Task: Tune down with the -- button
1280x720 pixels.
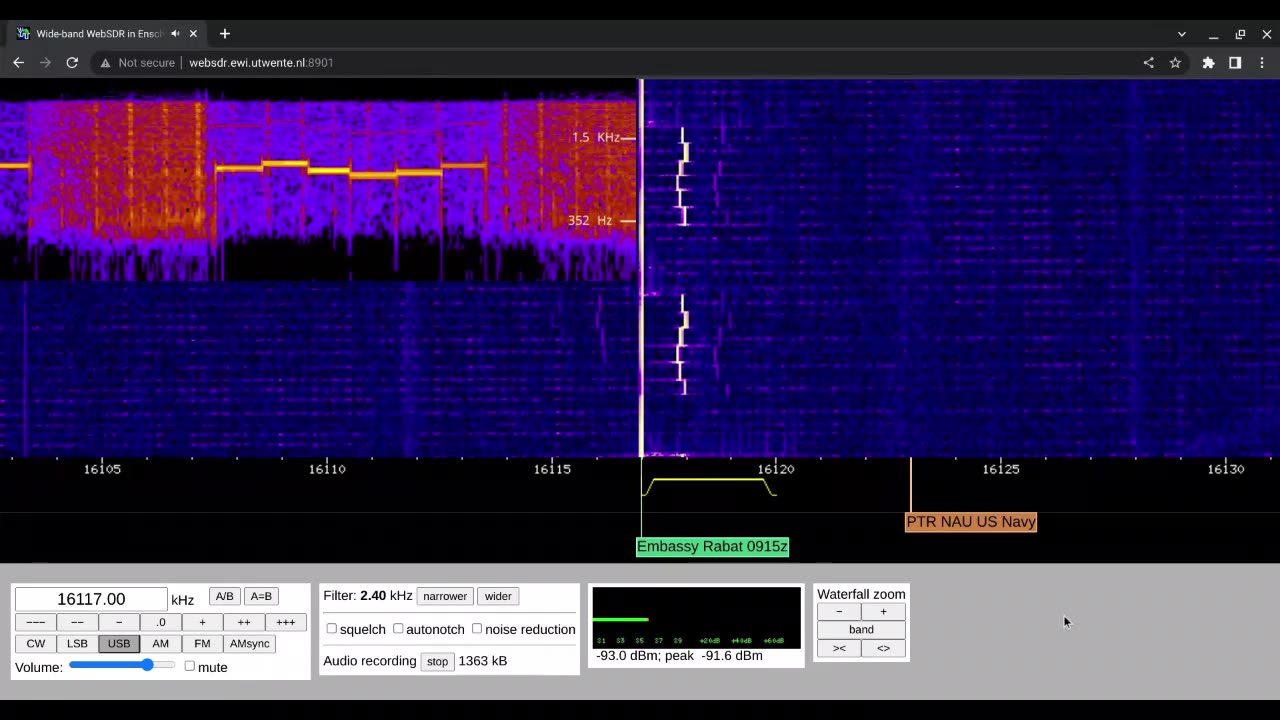Action: (77, 622)
